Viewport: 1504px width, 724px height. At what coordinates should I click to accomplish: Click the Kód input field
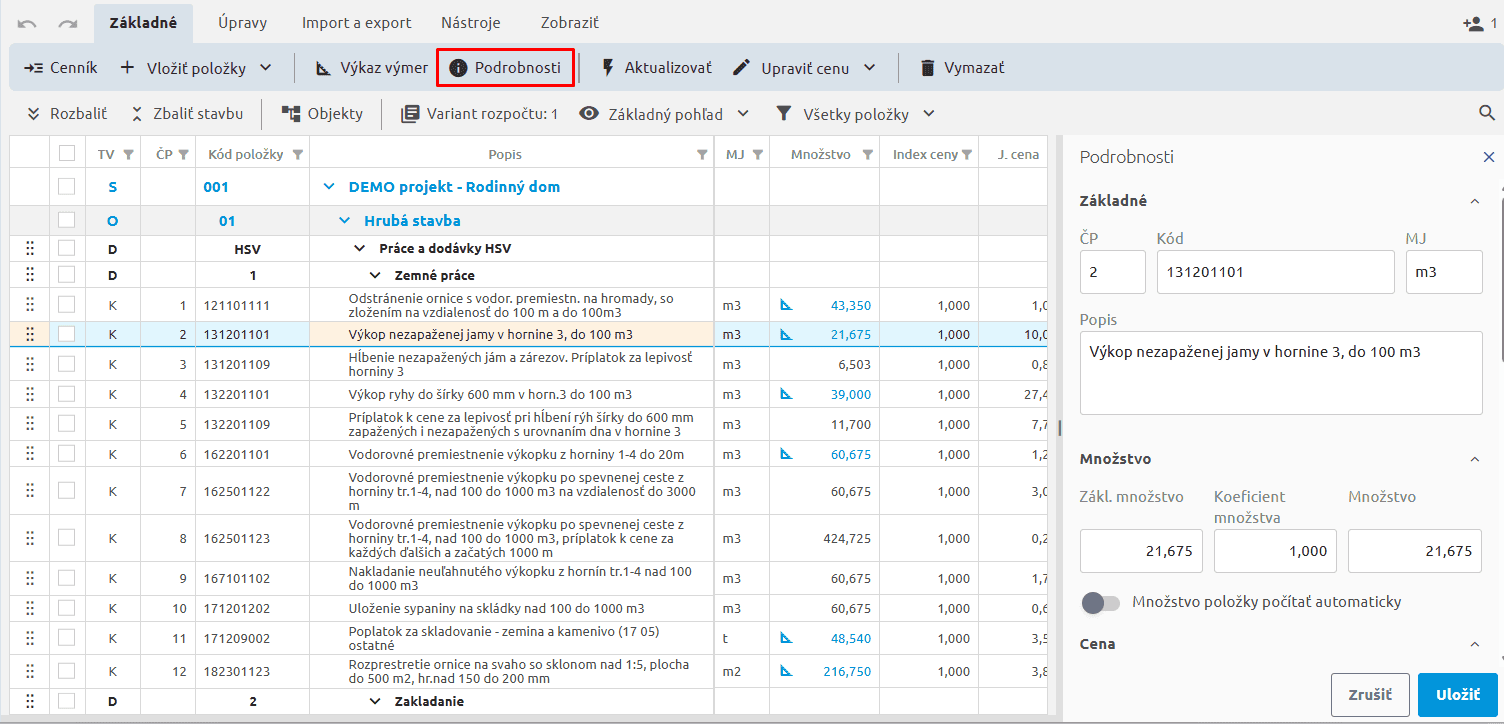pyautogui.click(x=1275, y=272)
